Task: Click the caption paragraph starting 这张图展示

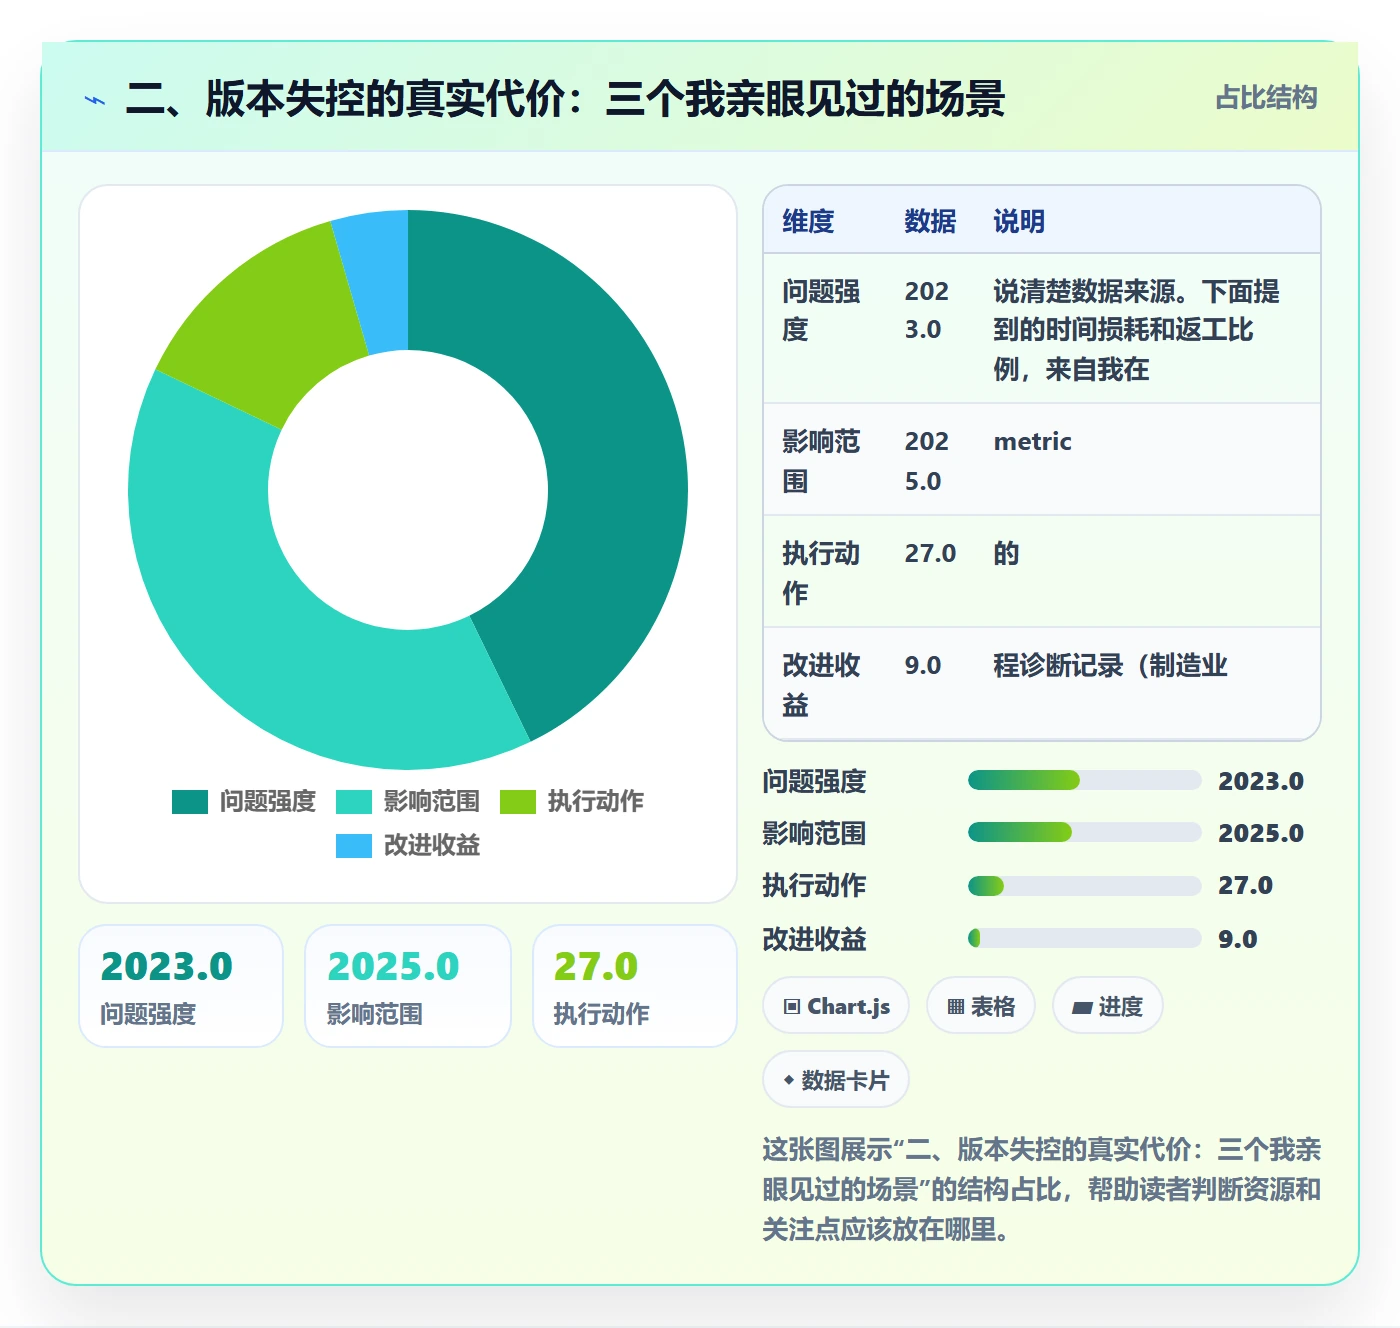Action: click(x=1041, y=1189)
